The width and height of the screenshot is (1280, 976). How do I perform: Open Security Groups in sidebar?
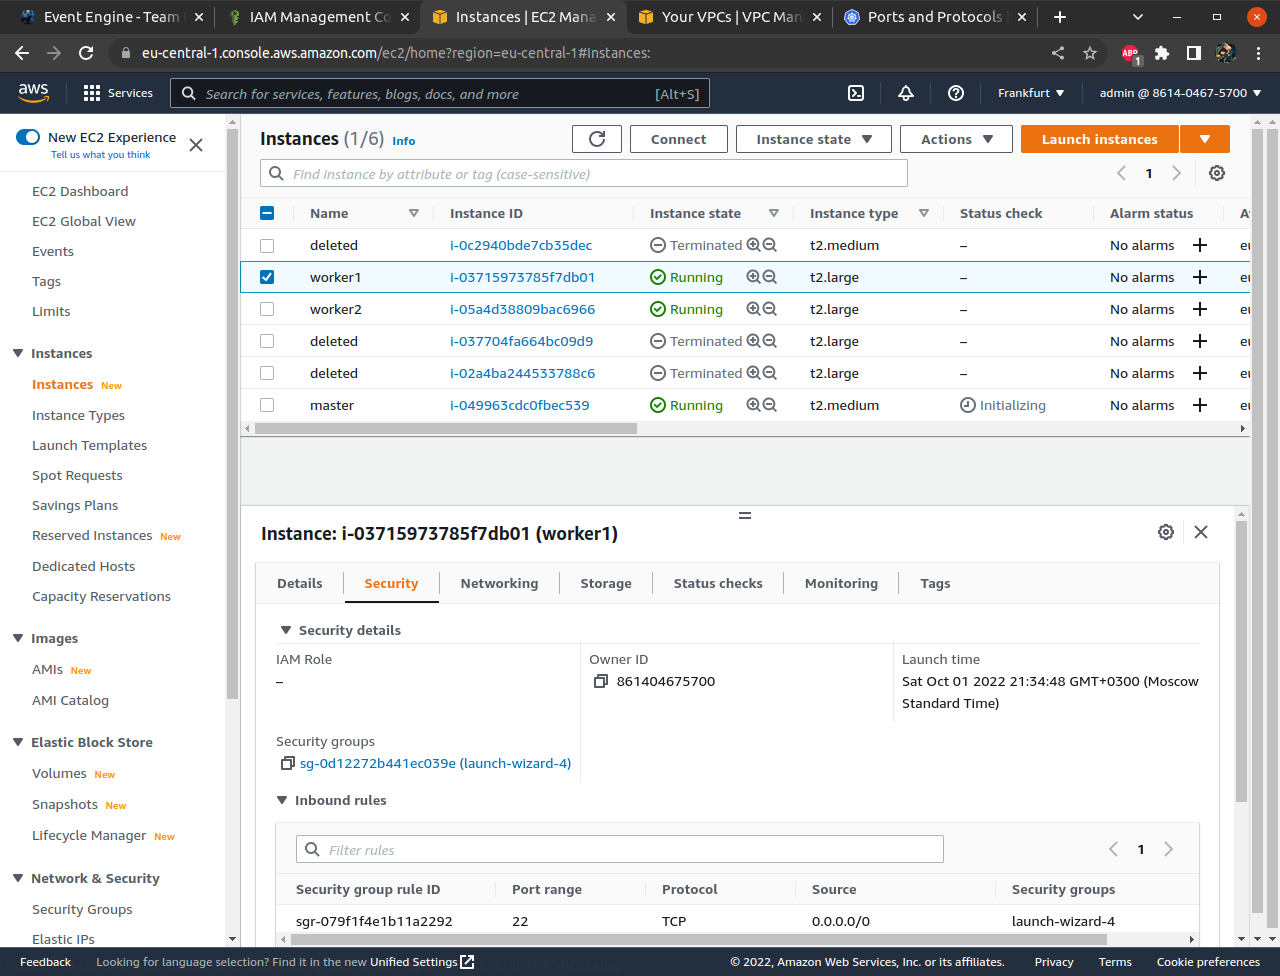82,909
